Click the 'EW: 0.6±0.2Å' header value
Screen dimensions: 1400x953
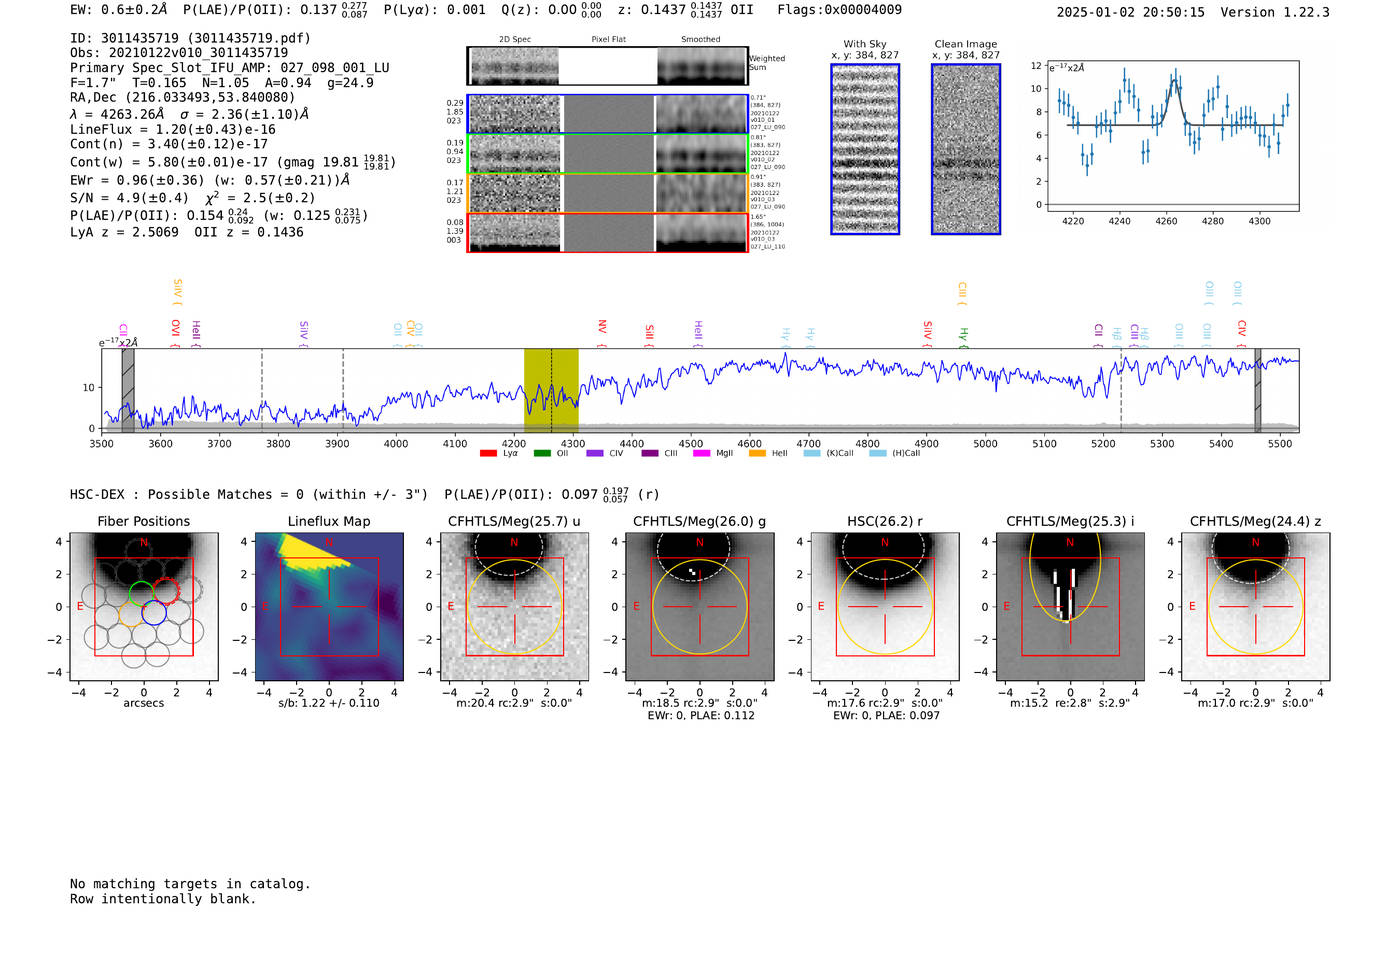pos(119,10)
